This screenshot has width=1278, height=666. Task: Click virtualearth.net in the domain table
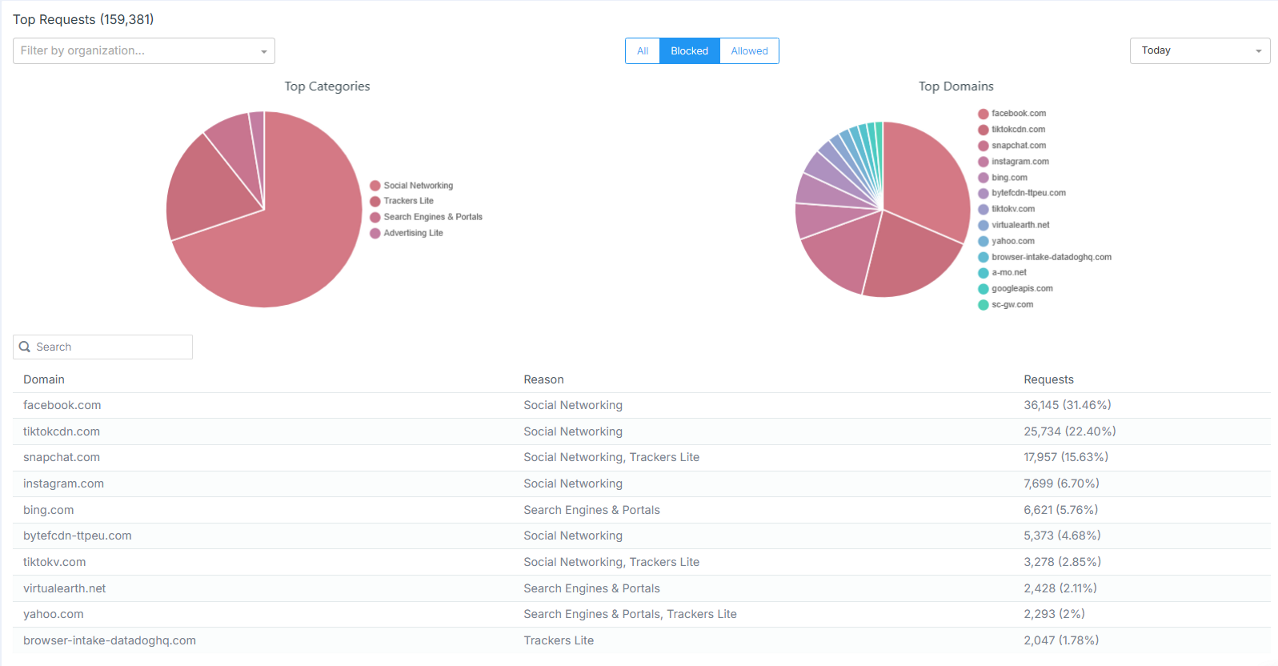65,588
